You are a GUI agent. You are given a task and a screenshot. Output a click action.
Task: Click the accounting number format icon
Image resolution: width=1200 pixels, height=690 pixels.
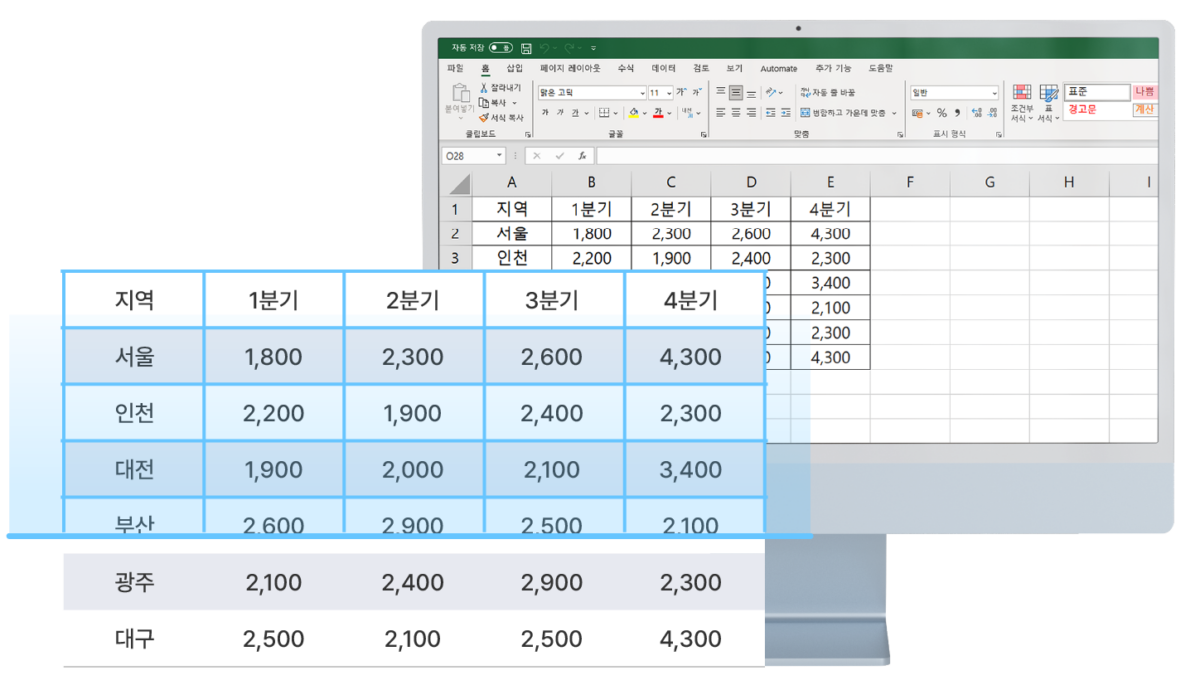(917, 113)
